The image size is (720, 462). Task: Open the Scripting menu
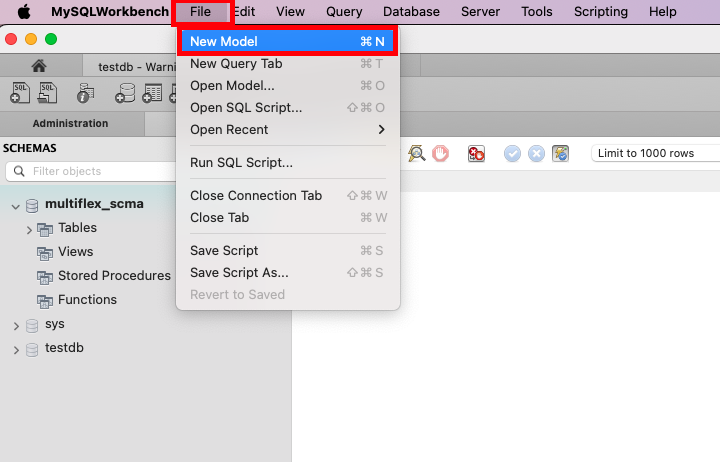coord(601,11)
